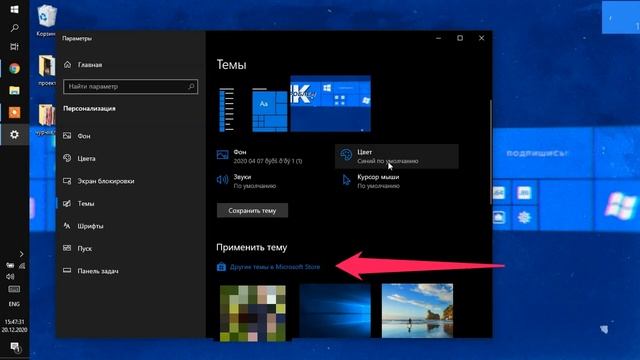
Task: Click the Пуск tiles icon in sidebar
Action: click(x=67, y=248)
